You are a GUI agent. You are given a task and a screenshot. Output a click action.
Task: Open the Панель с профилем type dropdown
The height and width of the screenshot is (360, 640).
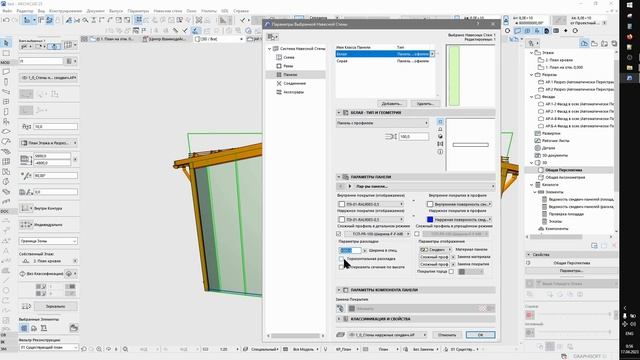(x=382, y=123)
